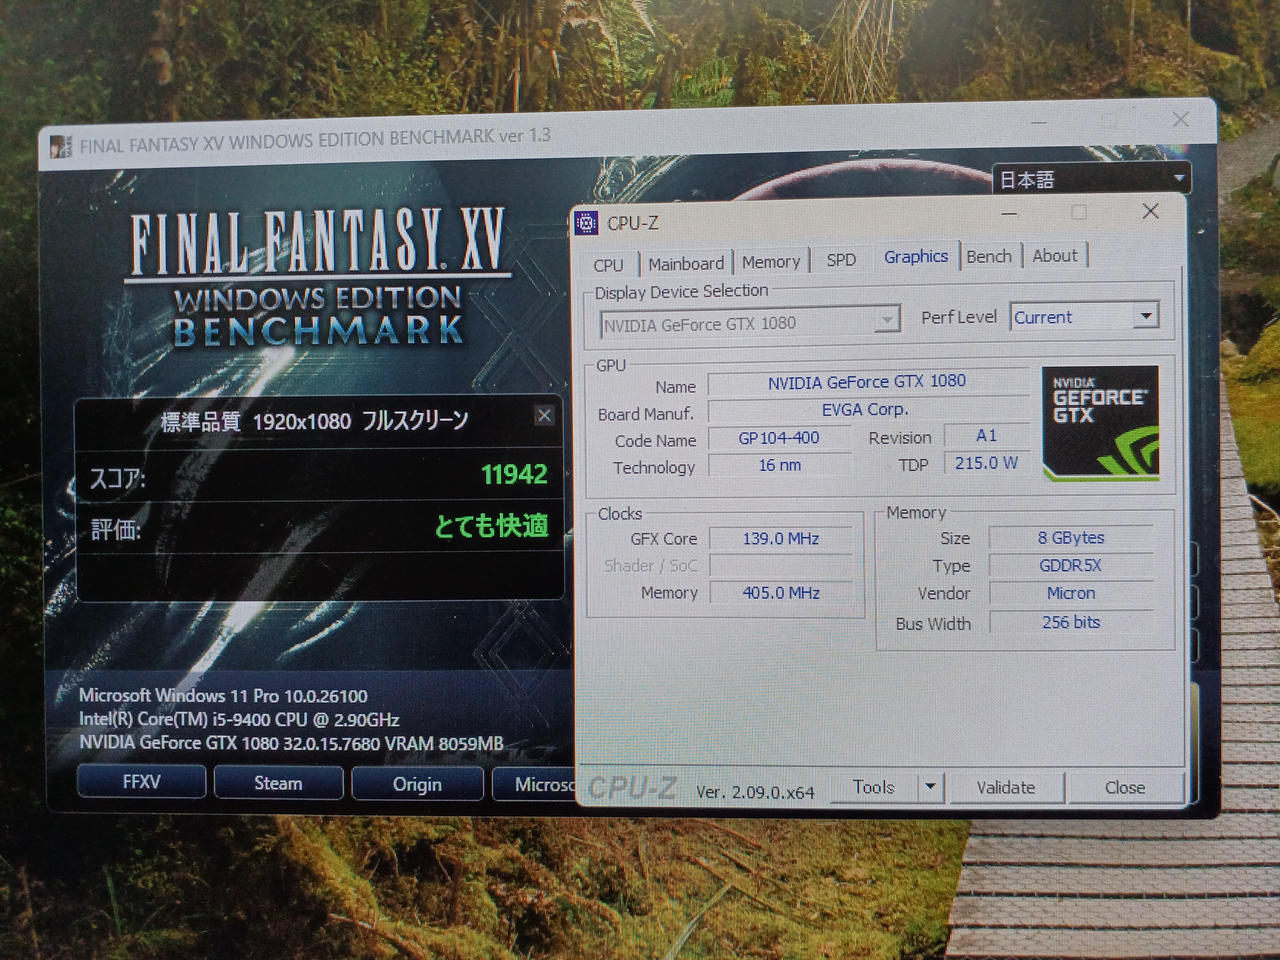Dismiss the score panel with its X
Viewport: 1280px width, 960px height.
pyautogui.click(x=544, y=415)
